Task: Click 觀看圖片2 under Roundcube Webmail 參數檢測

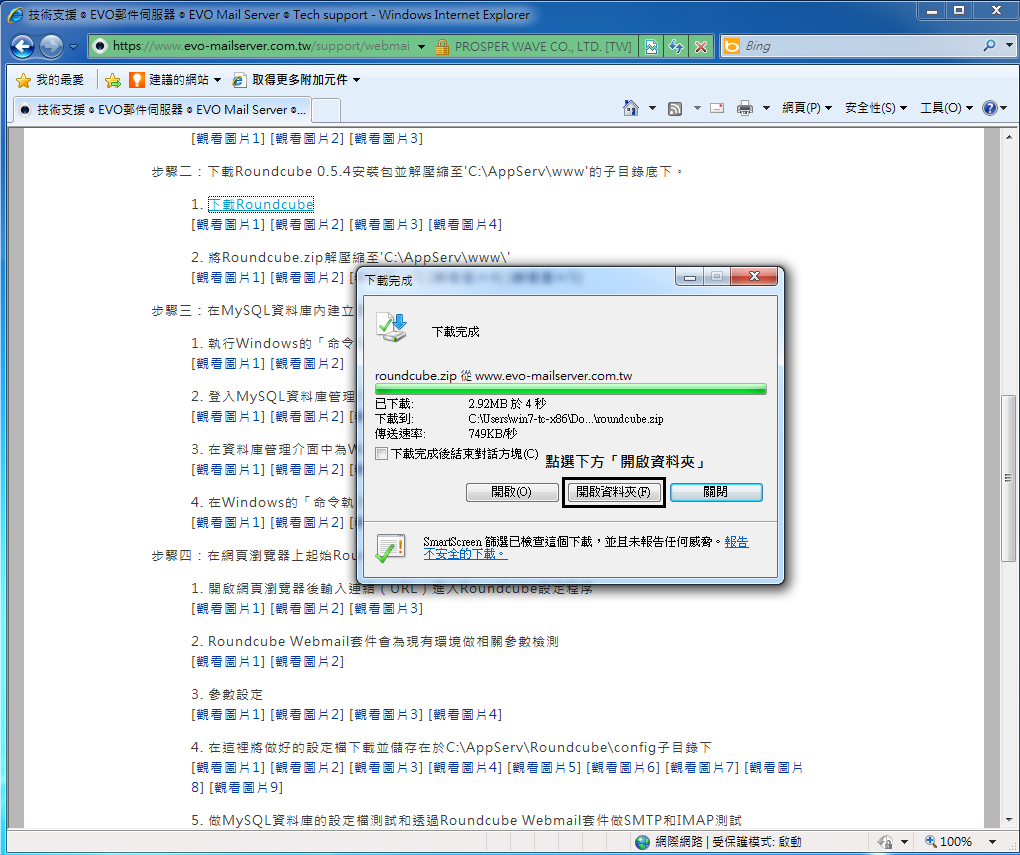Action: point(307,662)
